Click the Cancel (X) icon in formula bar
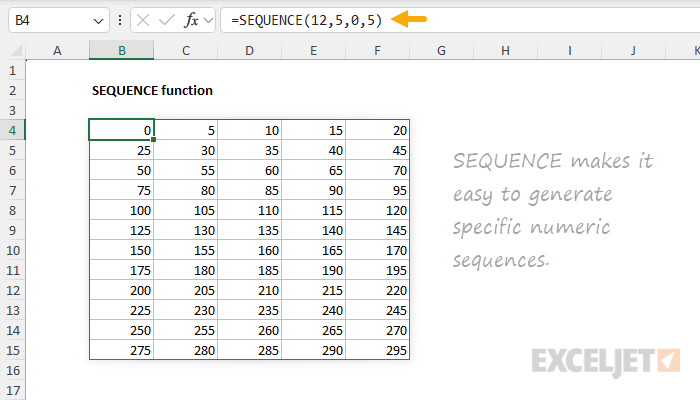Image resolution: width=700 pixels, height=400 pixels. click(143, 20)
